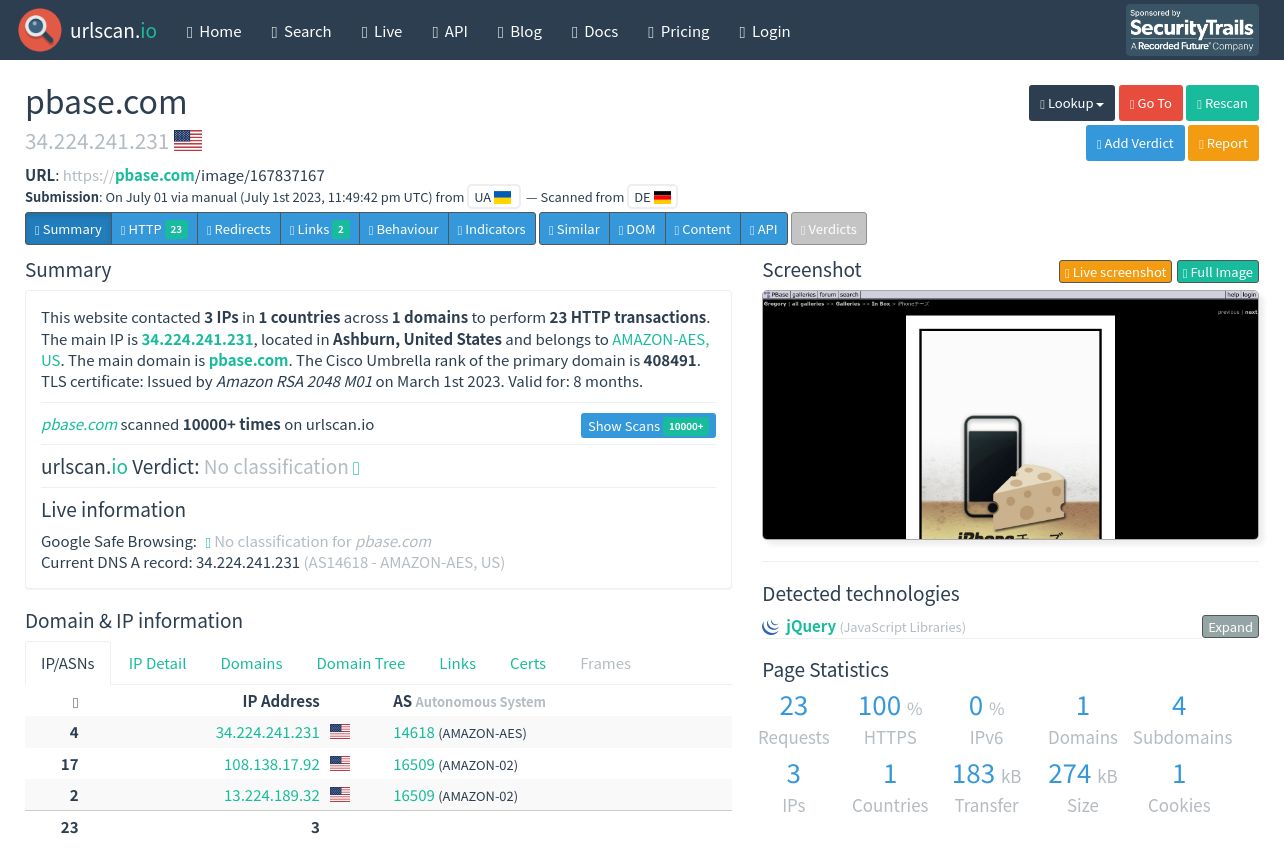The width and height of the screenshot is (1284, 866).
Task: Click main domain pbase.com link in summary
Action: (x=248, y=360)
